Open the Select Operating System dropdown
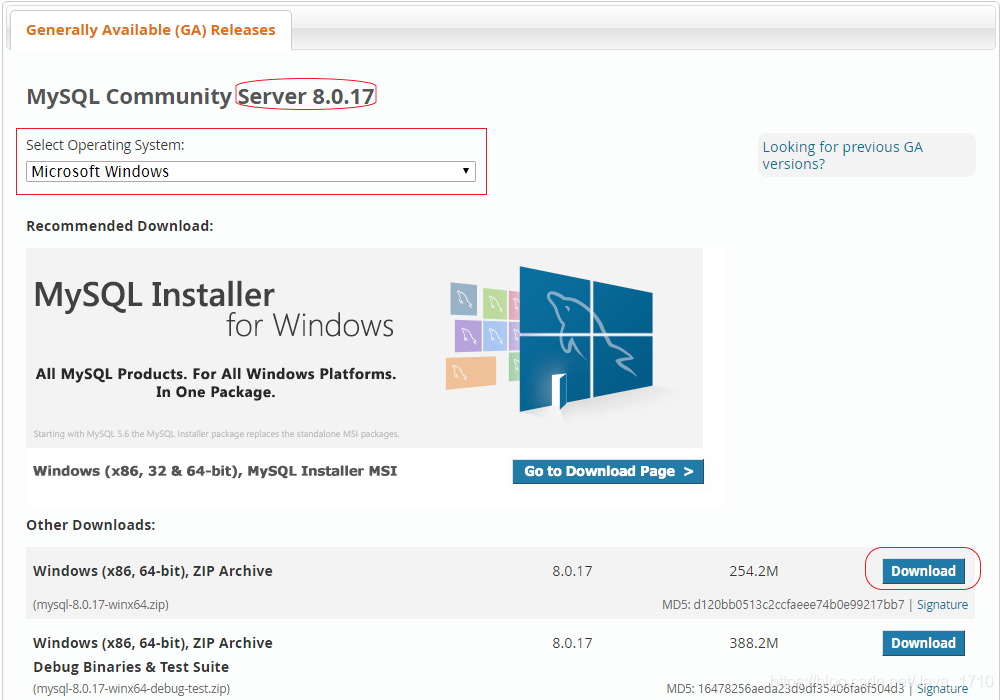Image resolution: width=1003 pixels, height=700 pixels. pyautogui.click(x=251, y=171)
